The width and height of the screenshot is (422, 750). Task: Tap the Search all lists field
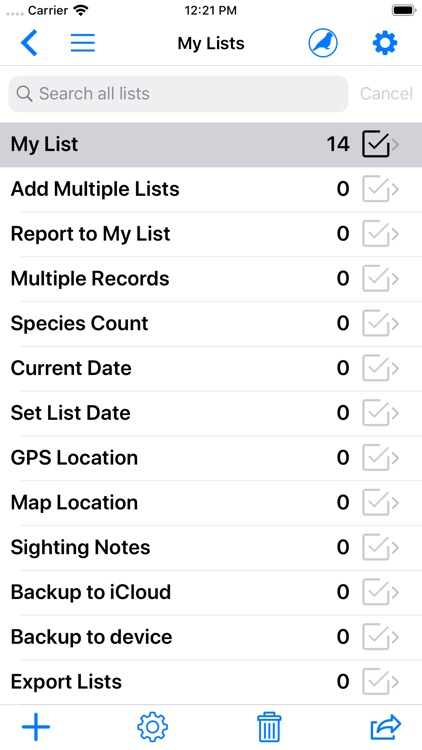178,94
